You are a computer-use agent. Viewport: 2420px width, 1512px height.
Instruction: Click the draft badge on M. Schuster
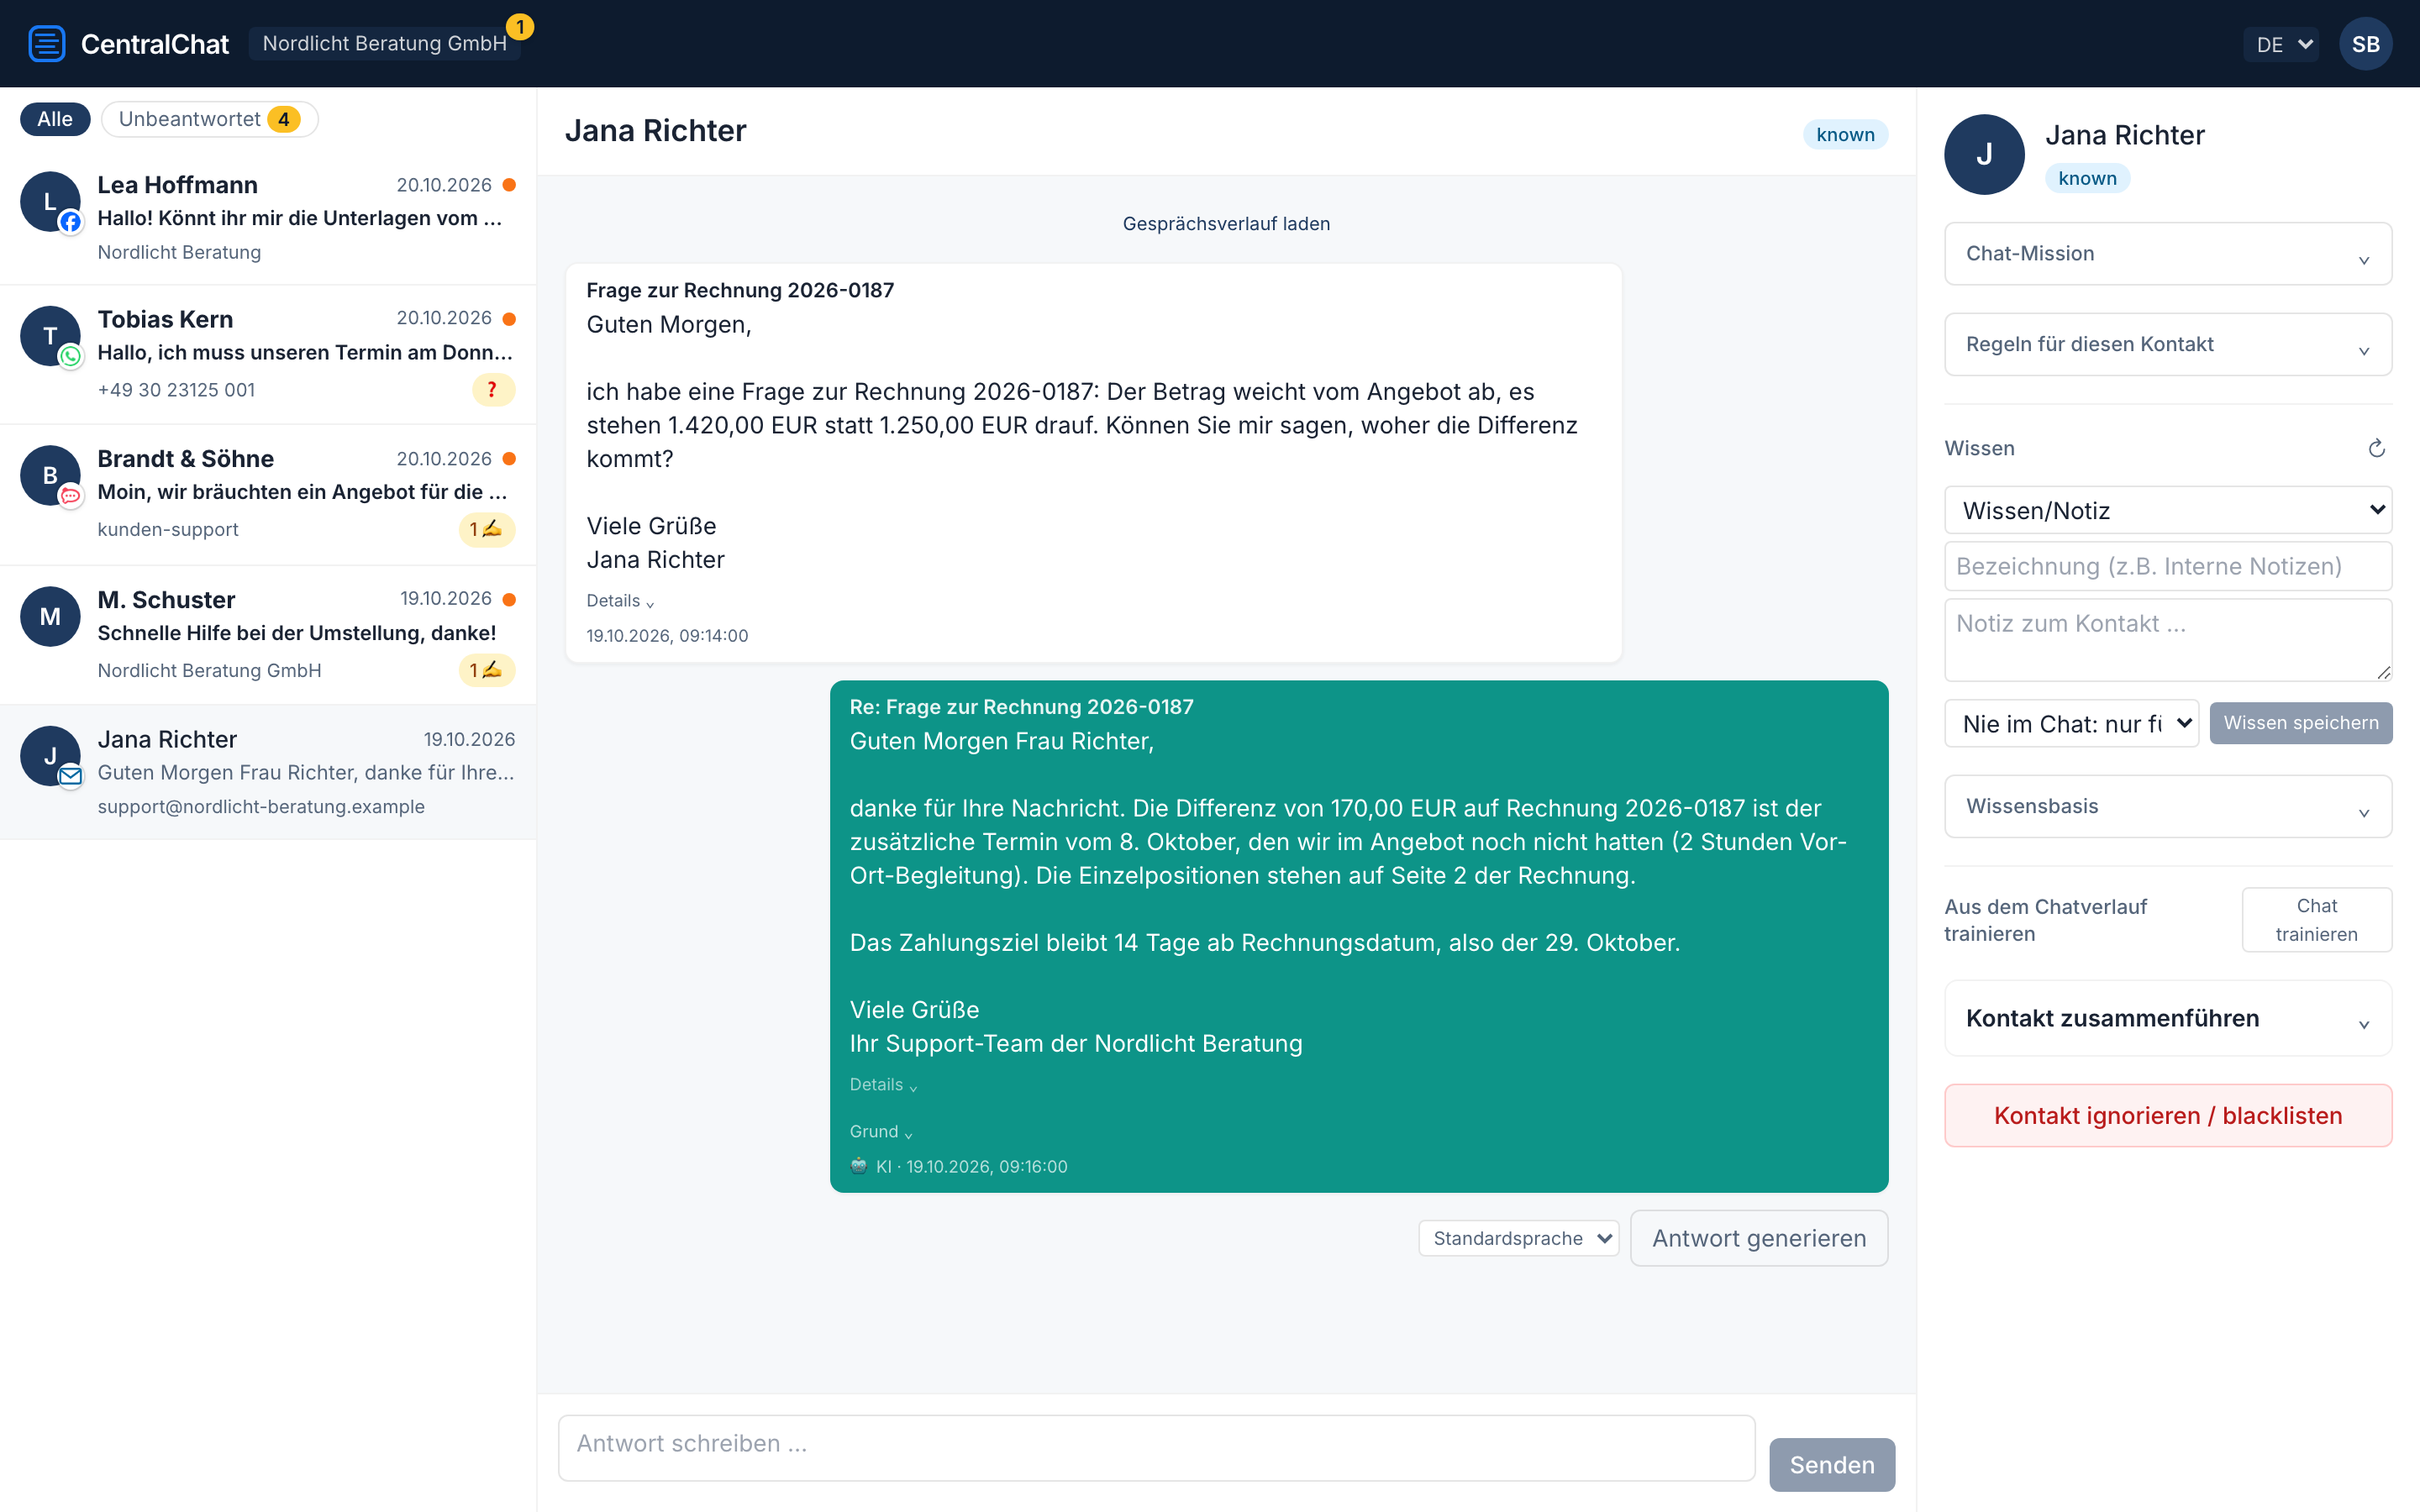coord(487,670)
